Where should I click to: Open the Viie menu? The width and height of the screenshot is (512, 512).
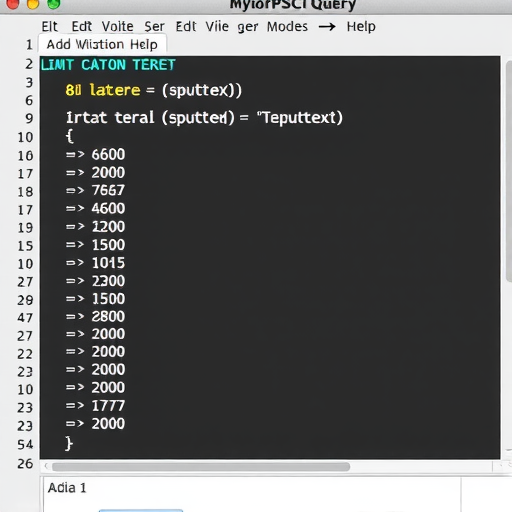217,26
